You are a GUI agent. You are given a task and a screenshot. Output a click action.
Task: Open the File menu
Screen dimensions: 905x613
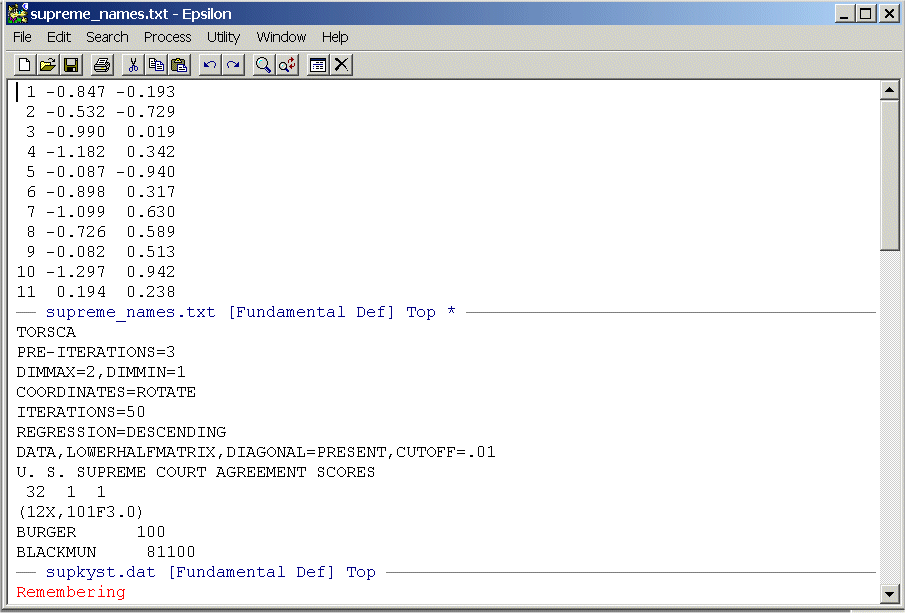tap(22, 37)
